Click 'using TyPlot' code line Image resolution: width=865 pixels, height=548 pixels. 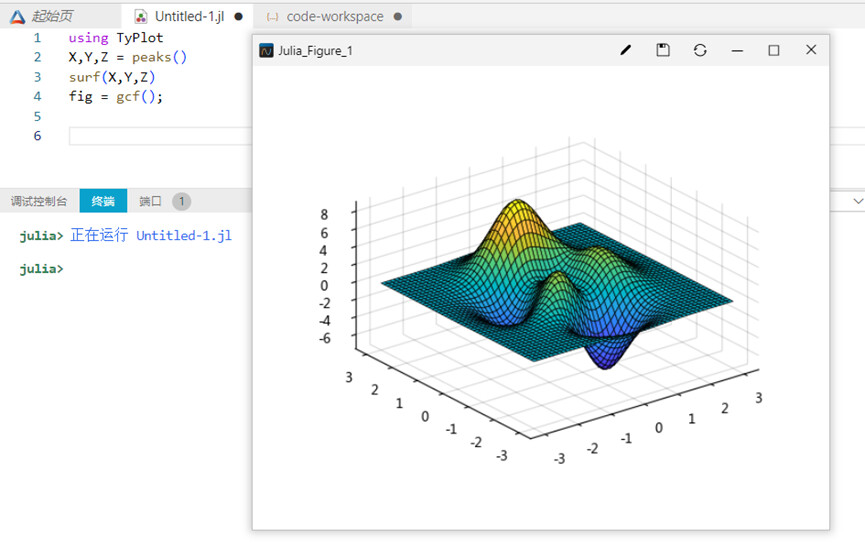pyautogui.click(x=116, y=38)
